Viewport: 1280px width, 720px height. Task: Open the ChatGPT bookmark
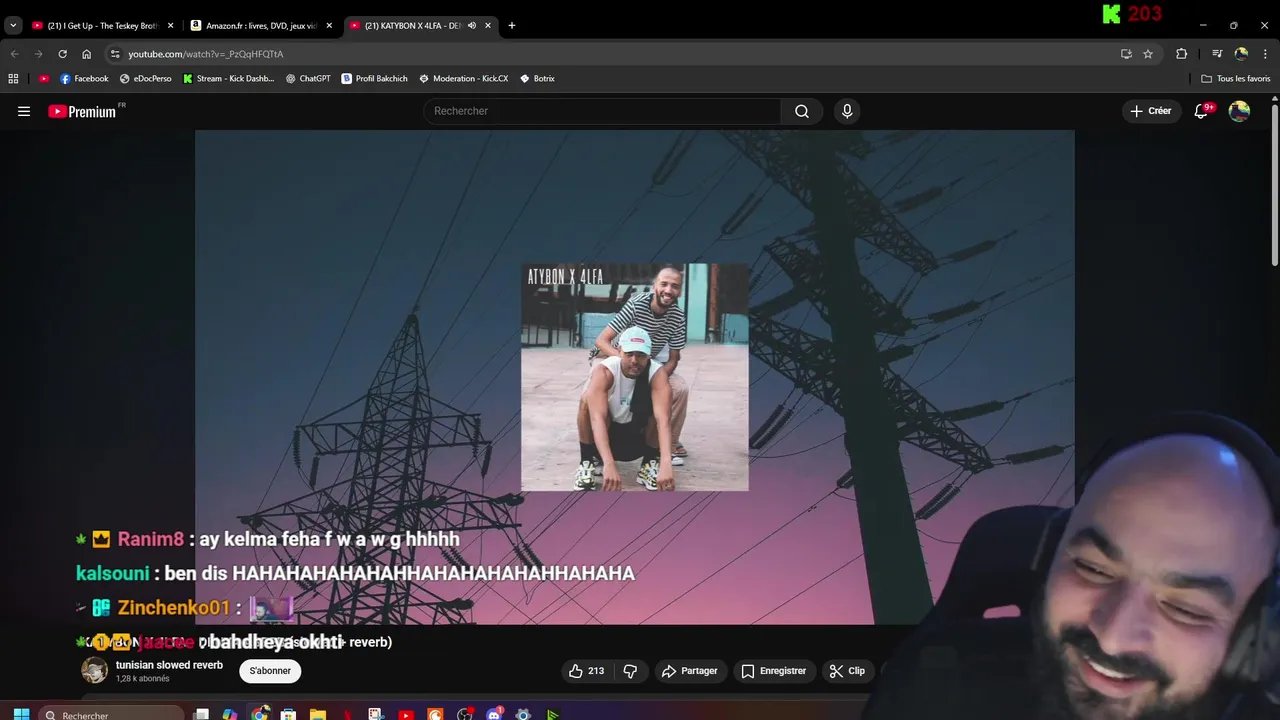[x=308, y=78]
